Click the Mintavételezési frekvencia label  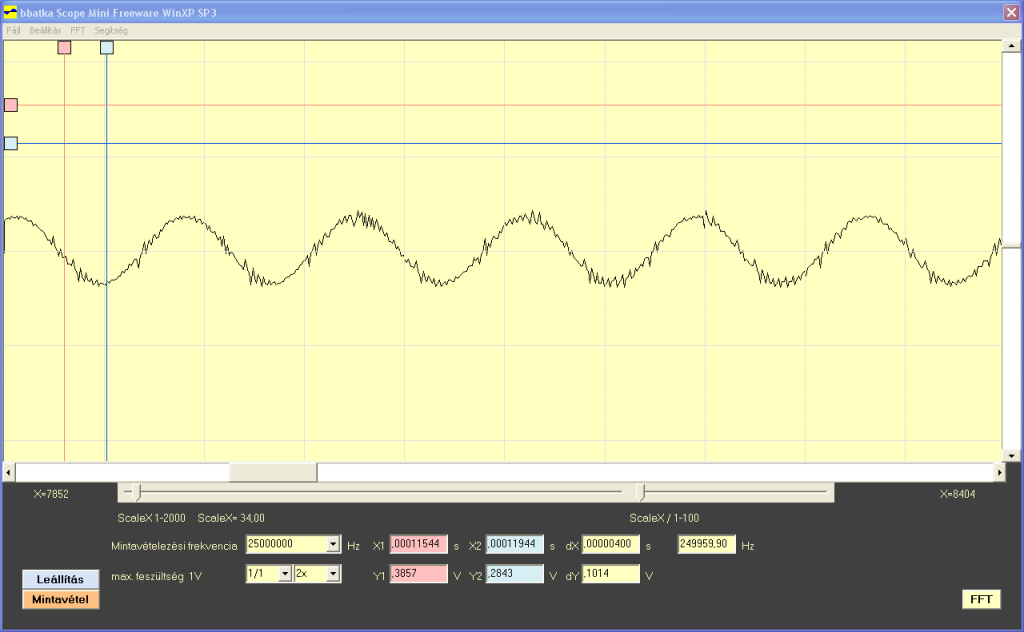point(174,546)
